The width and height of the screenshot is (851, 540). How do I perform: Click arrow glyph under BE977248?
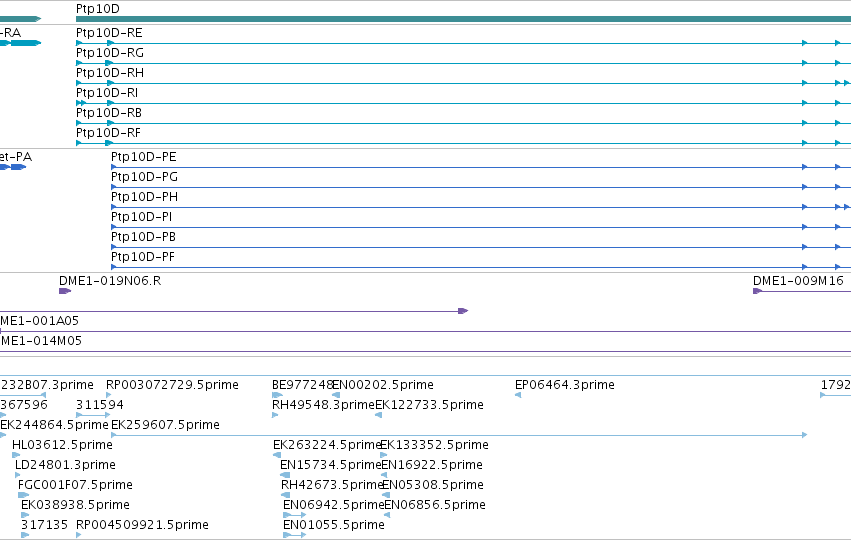click(x=277, y=395)
